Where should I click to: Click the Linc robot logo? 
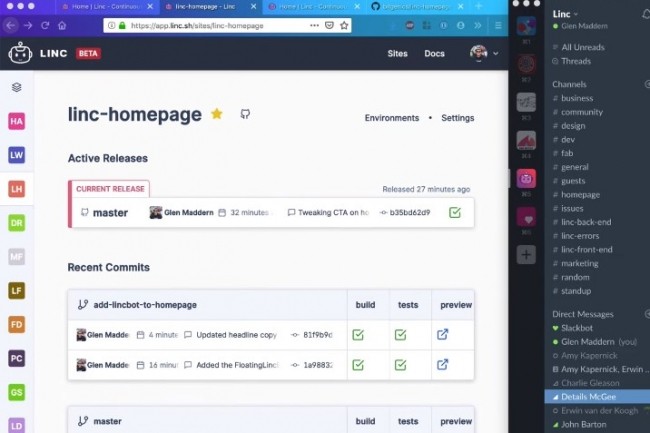tap(20, 53)
